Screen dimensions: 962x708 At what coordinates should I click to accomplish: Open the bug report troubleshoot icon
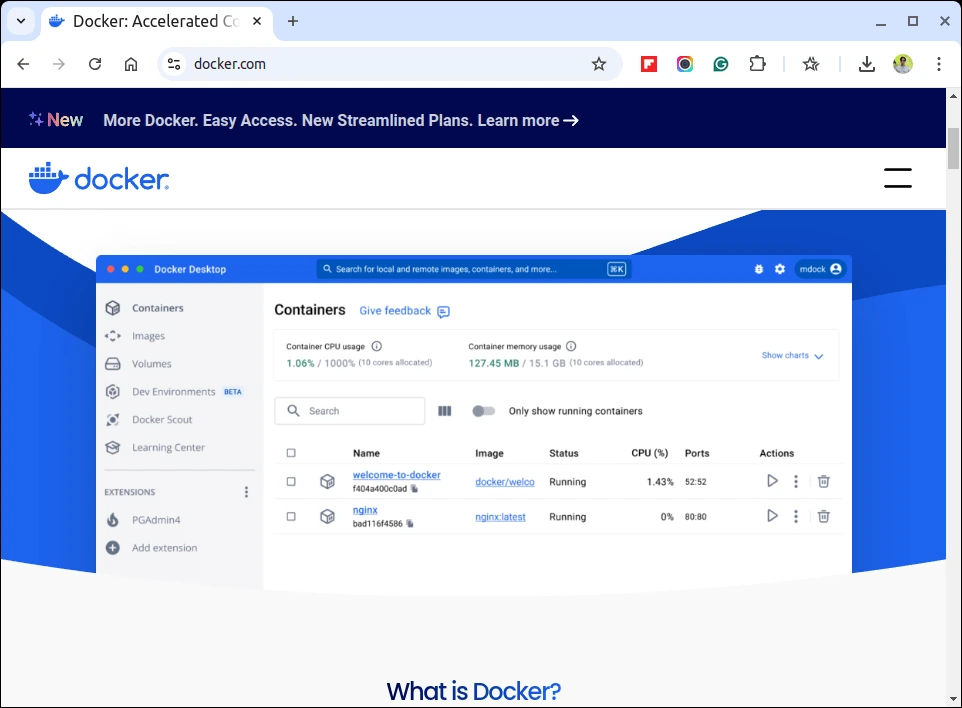click(759, 269)
